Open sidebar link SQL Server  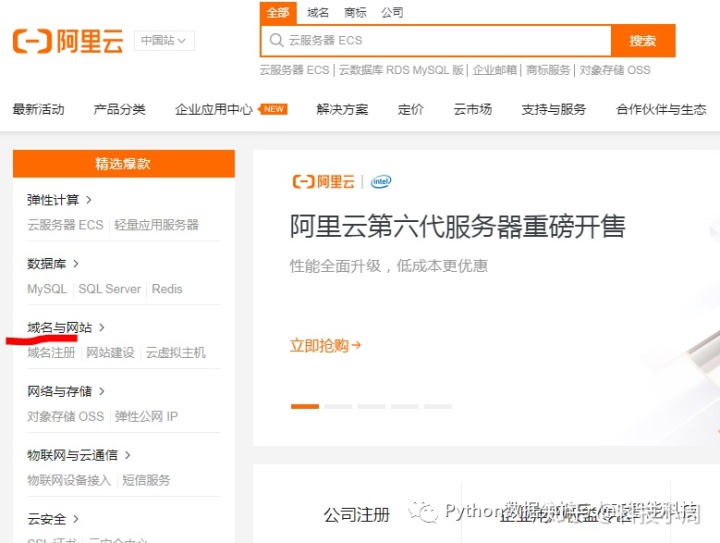tap(109, 289)
